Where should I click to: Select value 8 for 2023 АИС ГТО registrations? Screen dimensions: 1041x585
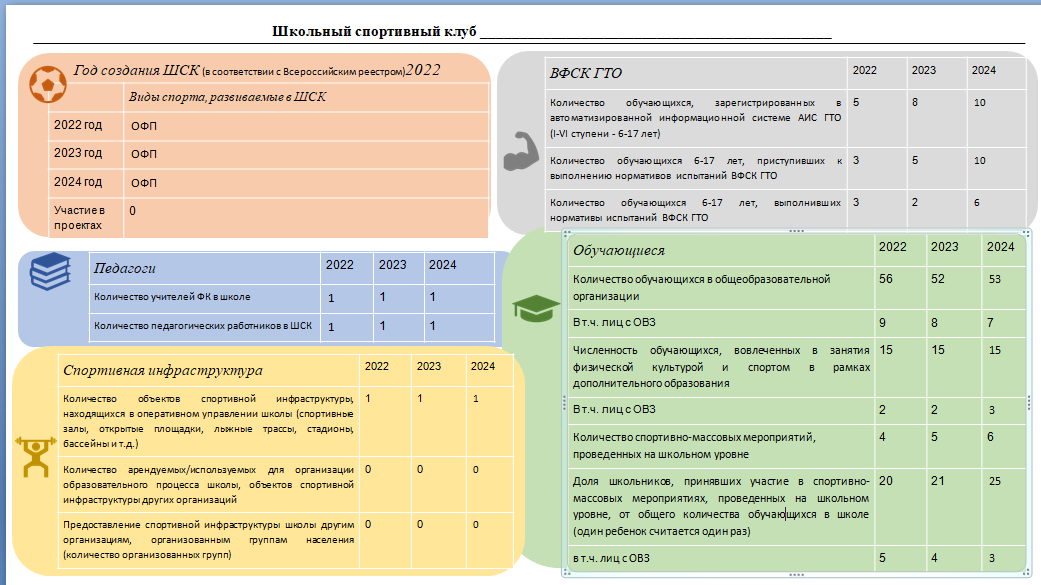915,103
